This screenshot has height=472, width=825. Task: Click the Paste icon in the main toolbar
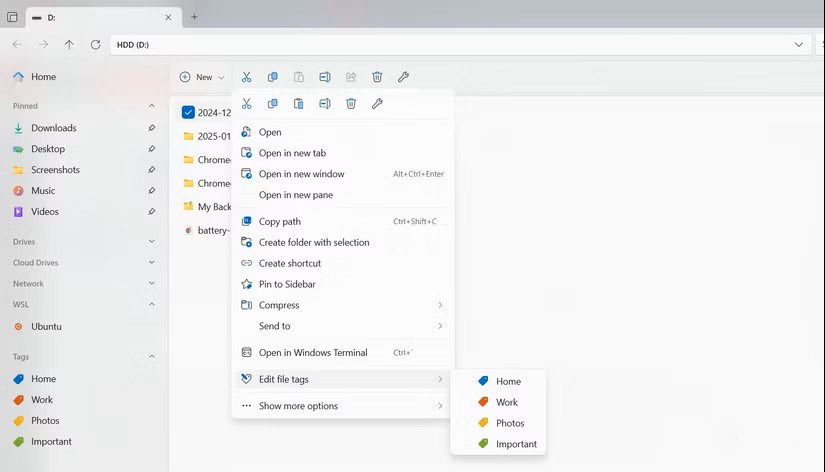coord(298,77)
